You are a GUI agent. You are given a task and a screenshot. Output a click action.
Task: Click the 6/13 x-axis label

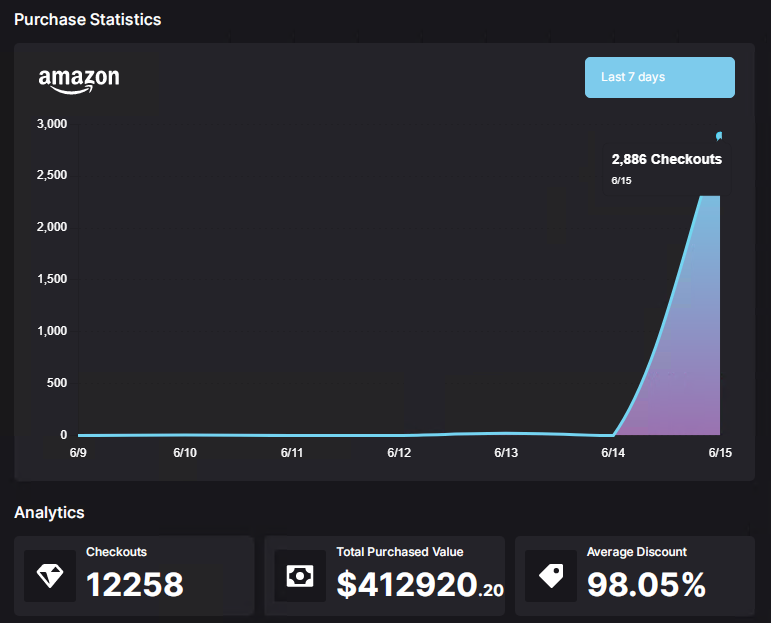pyautogui.click(x=506, y=453)
